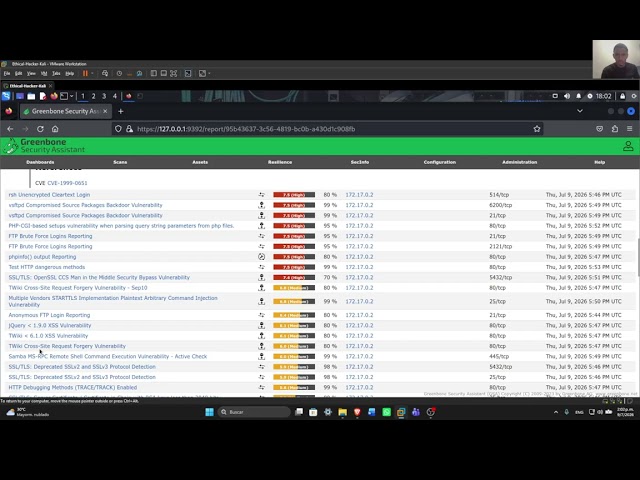Open the Greenbone Assets menu
The image size is (640, 480).
[x=200, y=162]
